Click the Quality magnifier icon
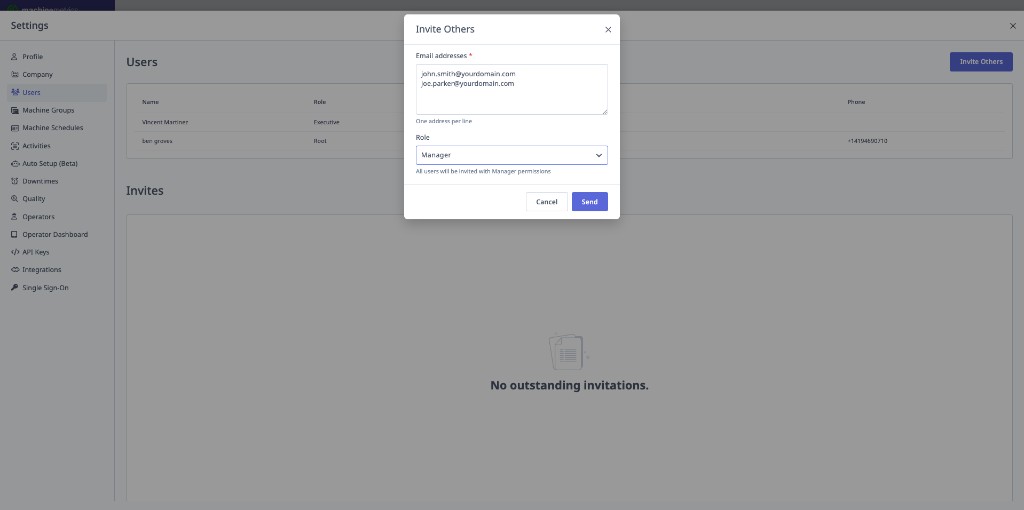This screenshot has height=510, width=1024. tap(14, 199)
